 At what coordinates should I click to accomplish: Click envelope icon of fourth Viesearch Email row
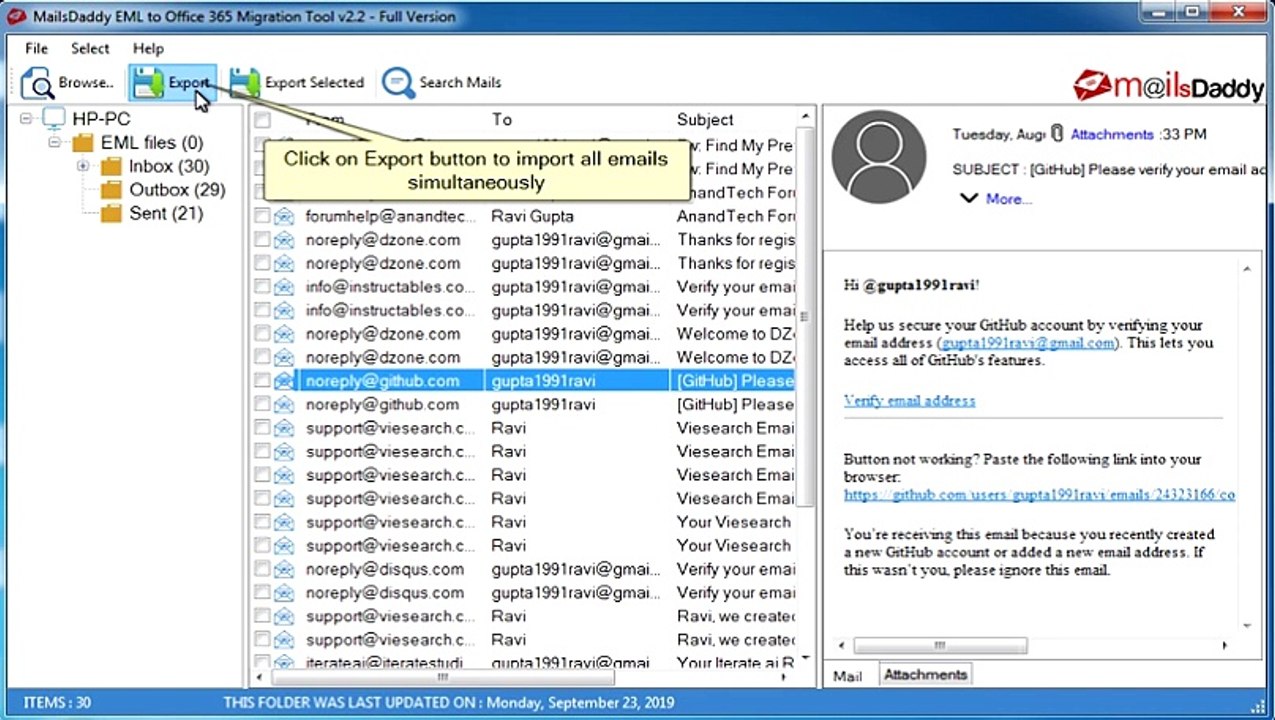[x=284, y=498]
